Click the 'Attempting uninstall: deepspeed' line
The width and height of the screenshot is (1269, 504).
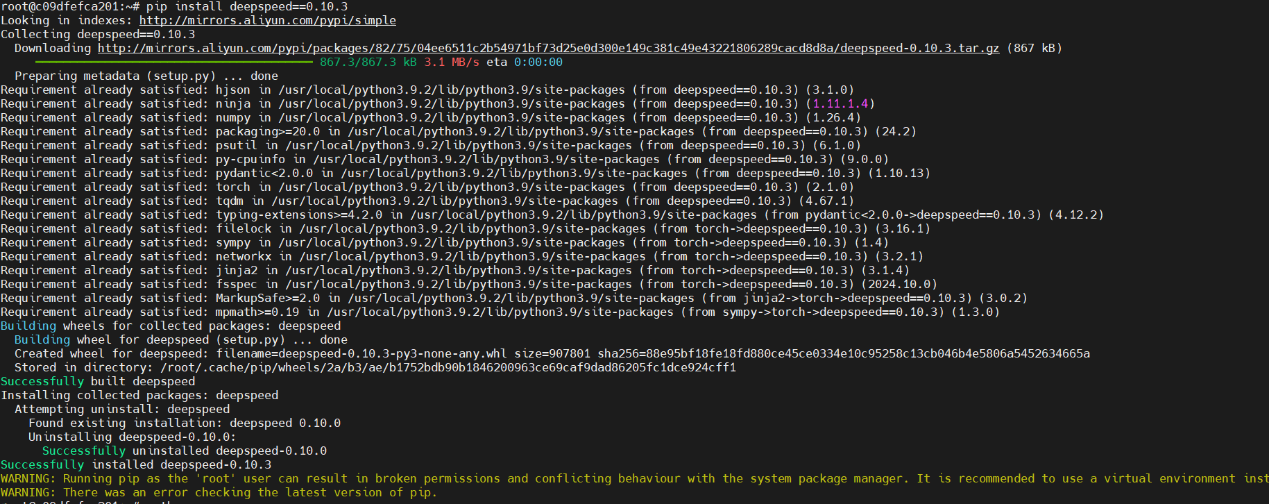pyautogui.click(x=122, y=410)
